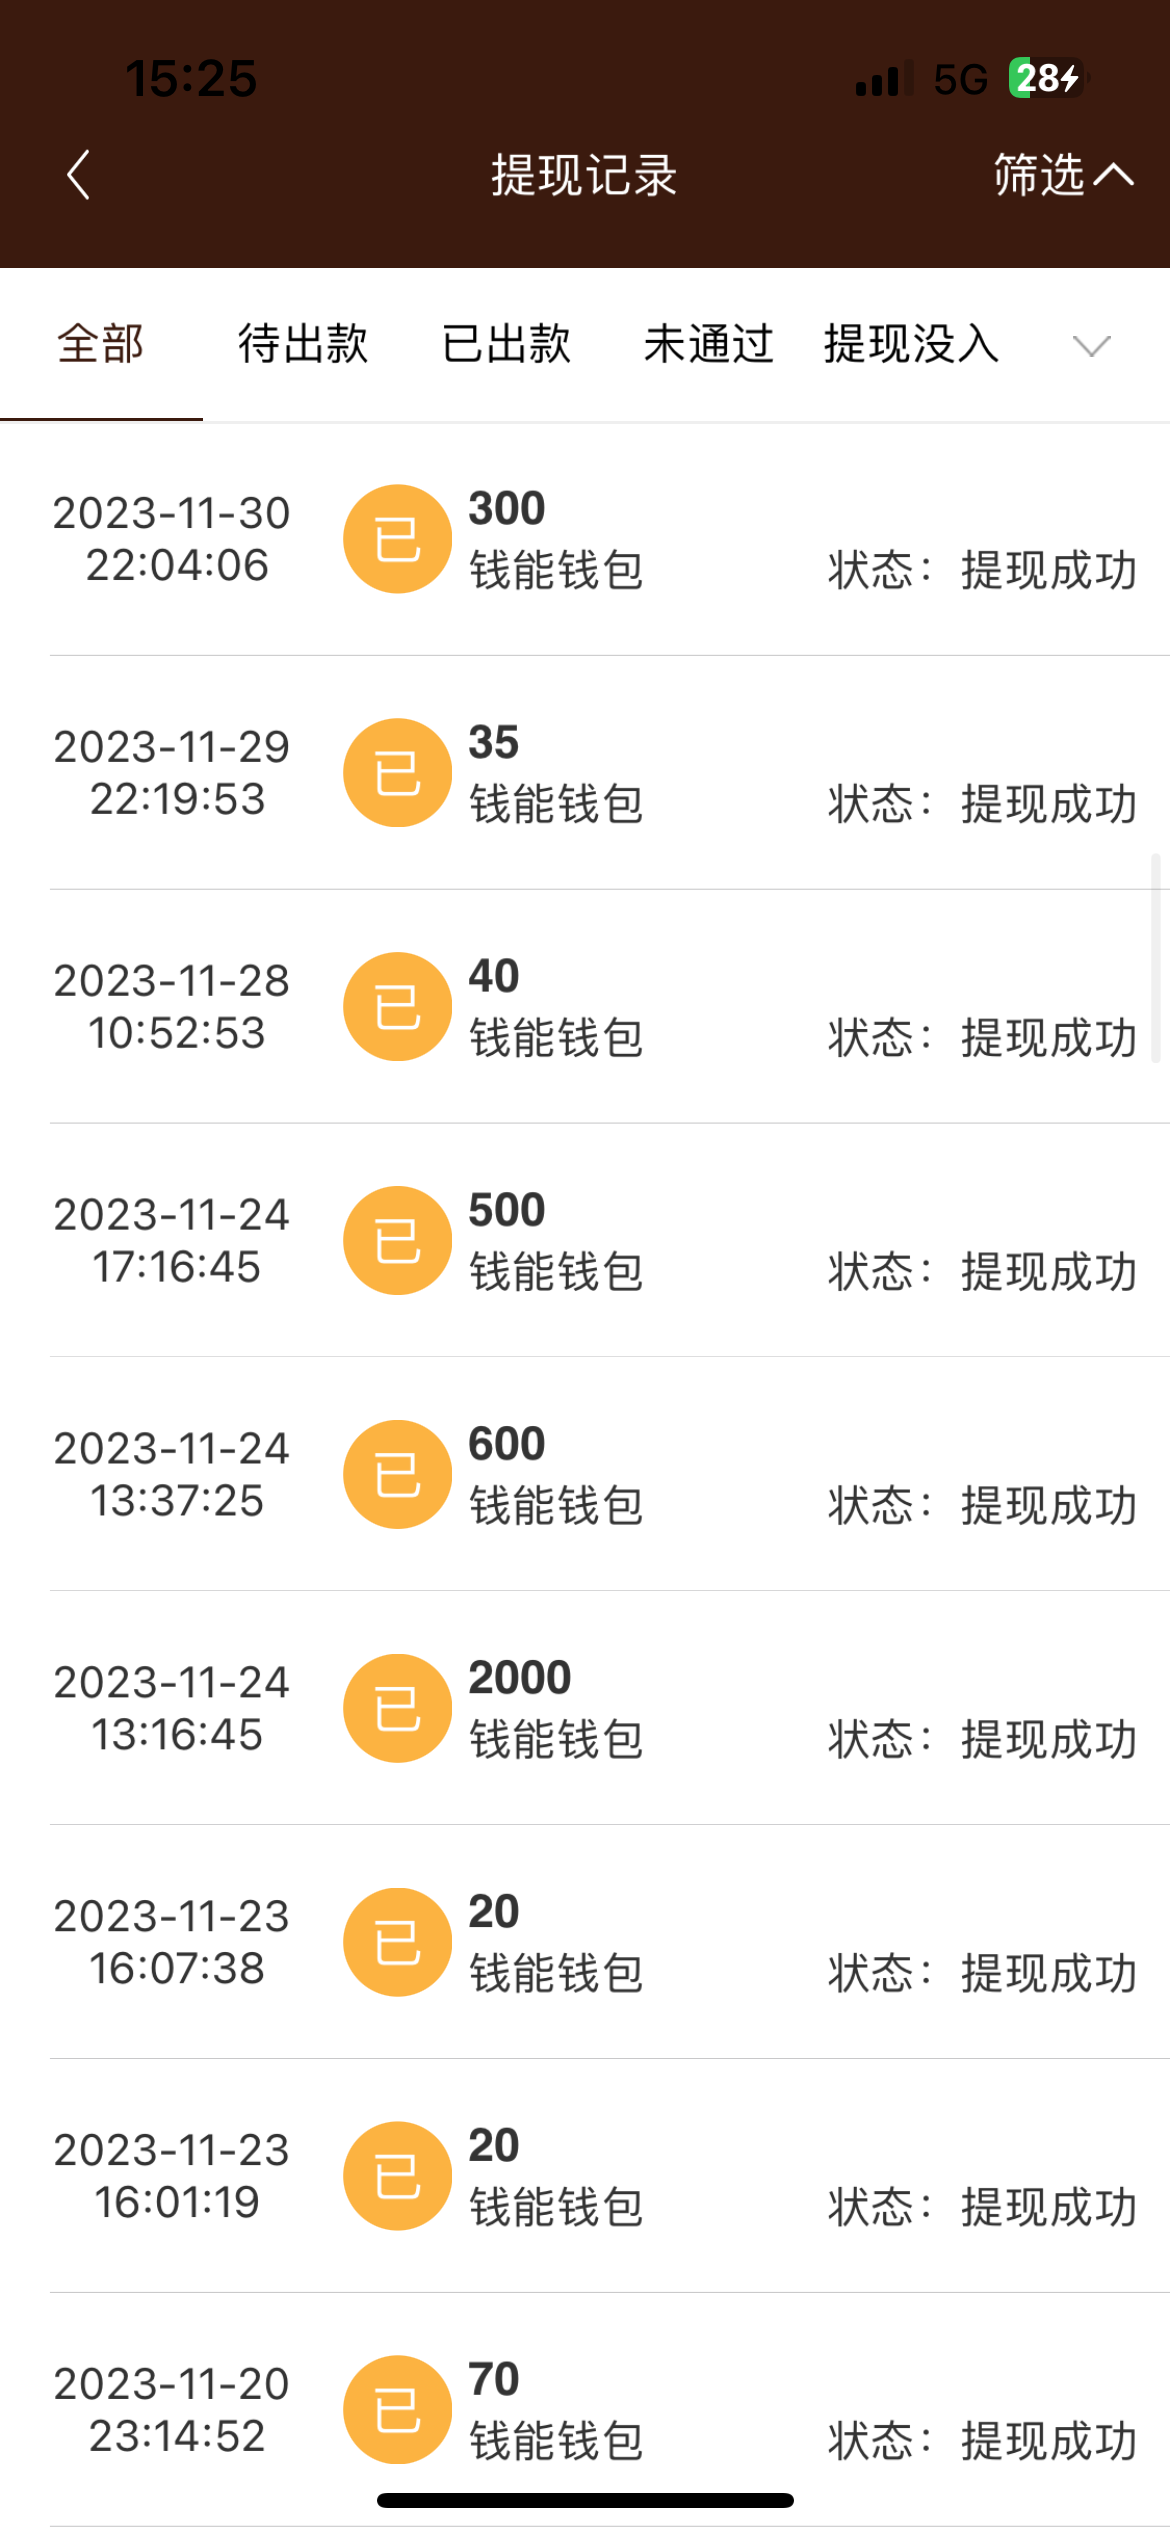Screen dimensions: 1170x2532
Task: Switch to the 已出款 tab
Action: (506, 344)
